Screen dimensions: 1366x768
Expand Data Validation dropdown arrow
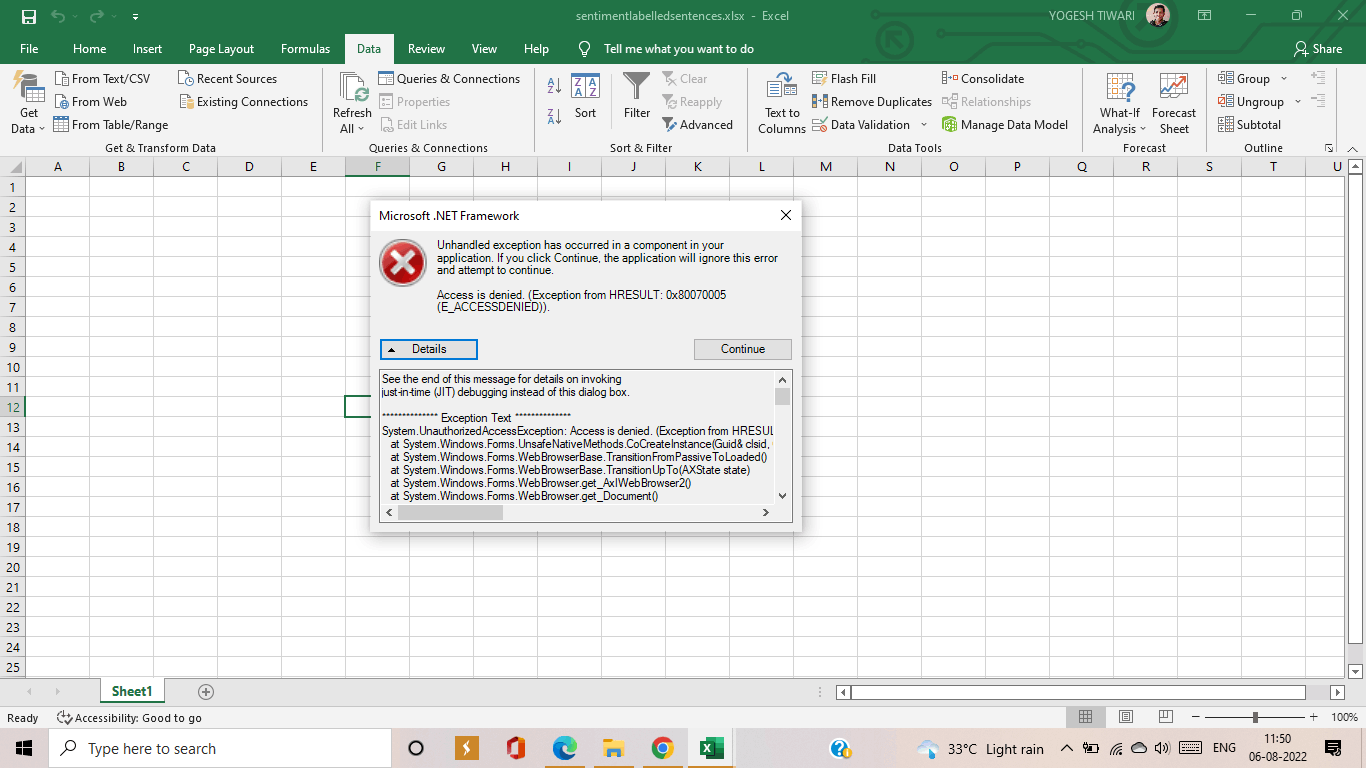pos(924,124)
